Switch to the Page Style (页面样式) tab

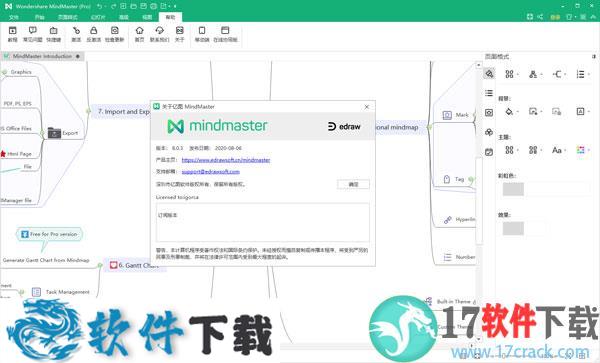click(x=68, y=17)
